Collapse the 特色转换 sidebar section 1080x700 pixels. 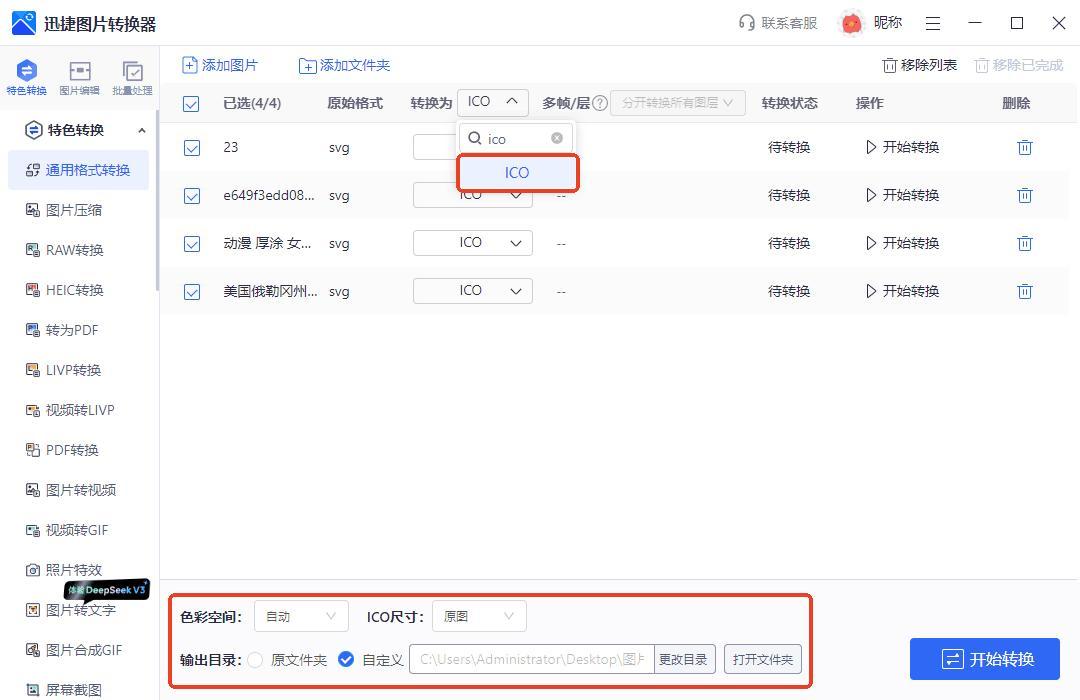[141, 130]
